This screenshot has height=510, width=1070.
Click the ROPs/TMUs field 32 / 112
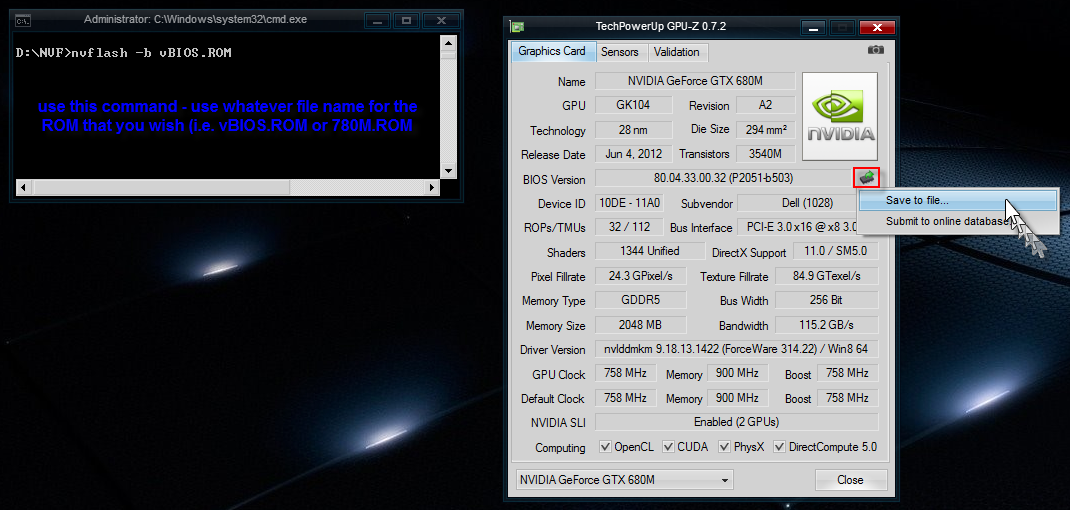tap(628, 227)
